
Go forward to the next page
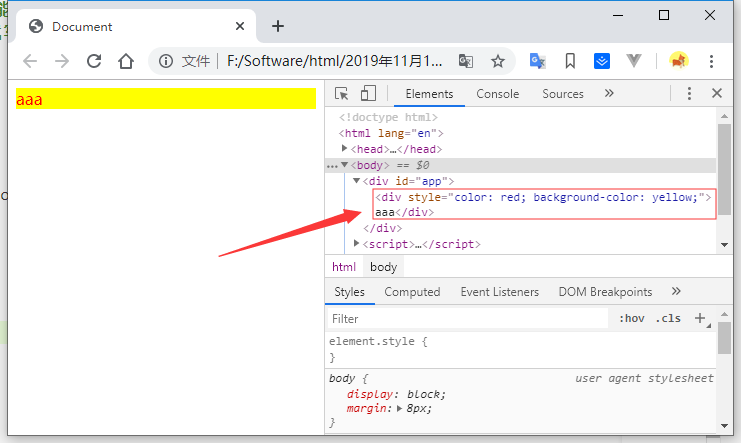click(62, 61)
